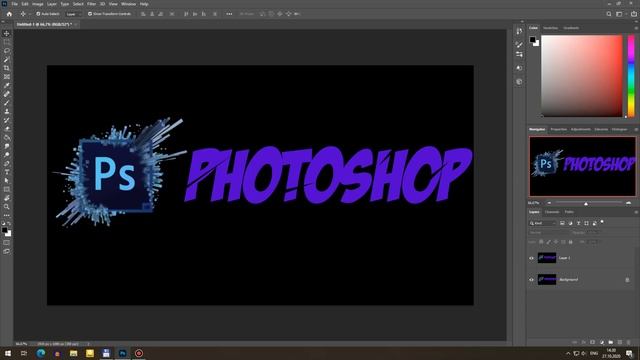Image resolution: width=640 pixels, height=360 pixels.
Task: Toggle the type layers filter
Action: (578, 223)
